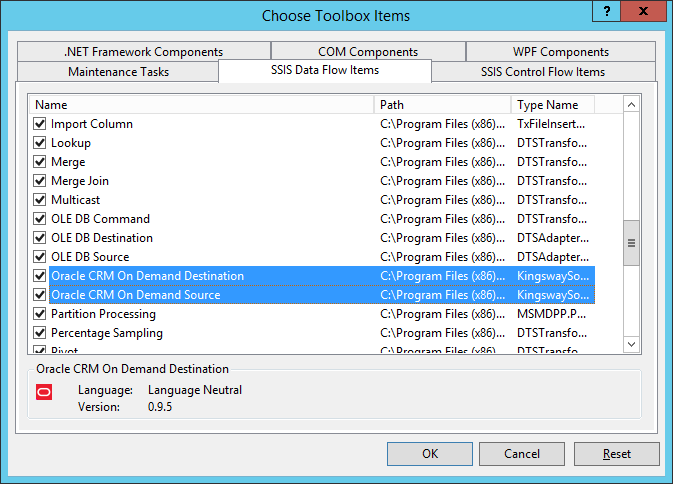Click the scrollbar up arrow
Viewport: 673px width, 484px height.
(x=631, y=105)
